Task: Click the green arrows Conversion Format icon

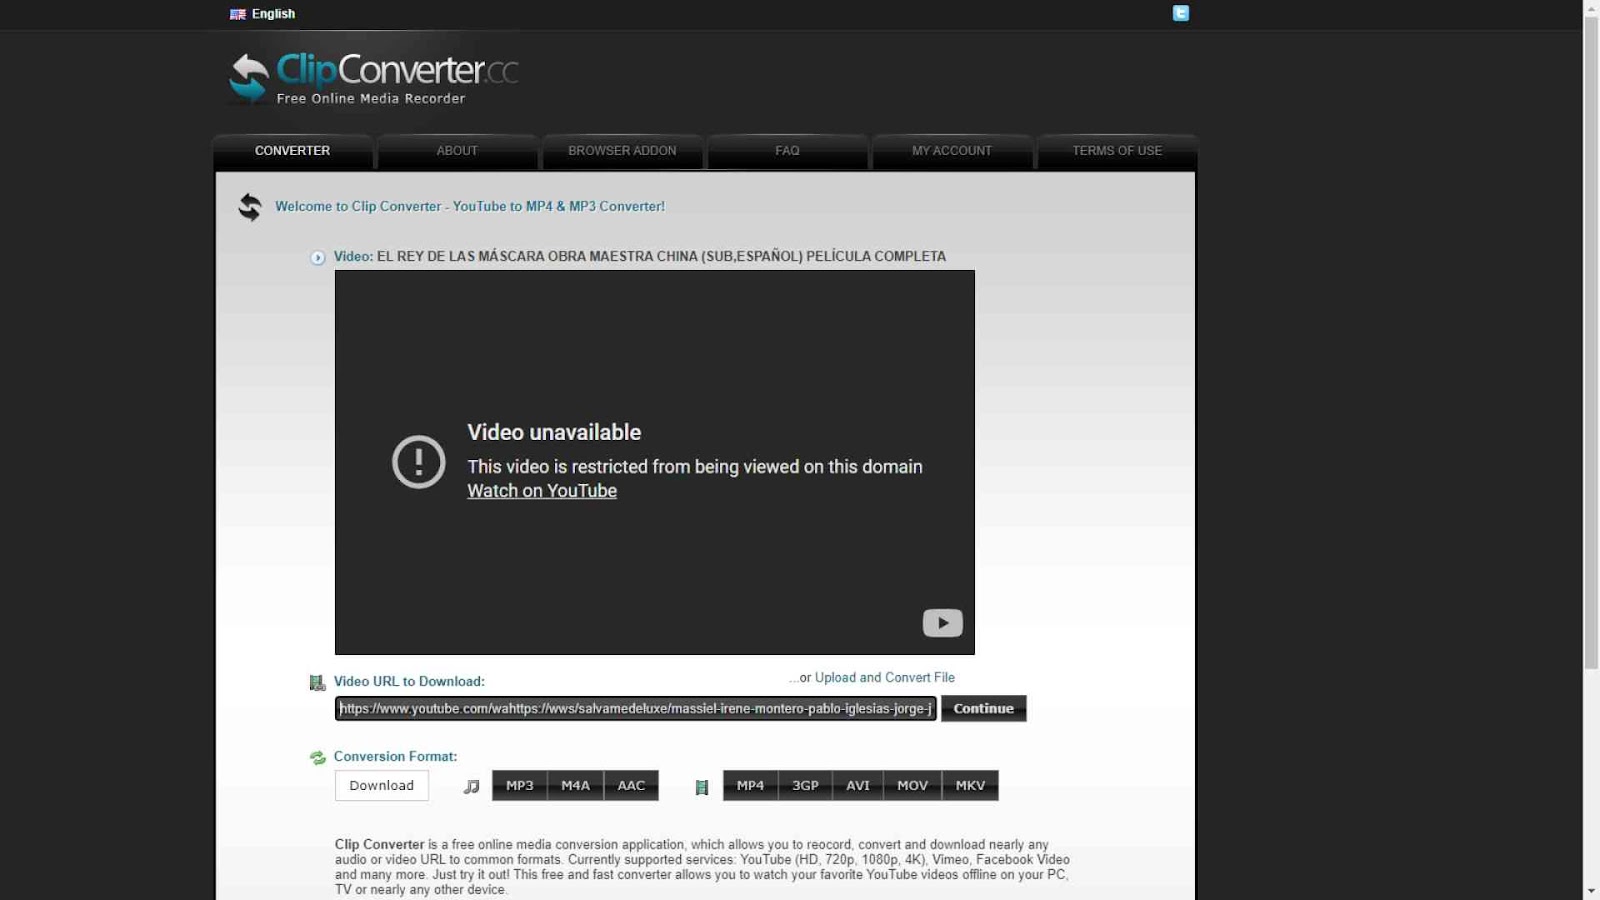Action: 318,758
